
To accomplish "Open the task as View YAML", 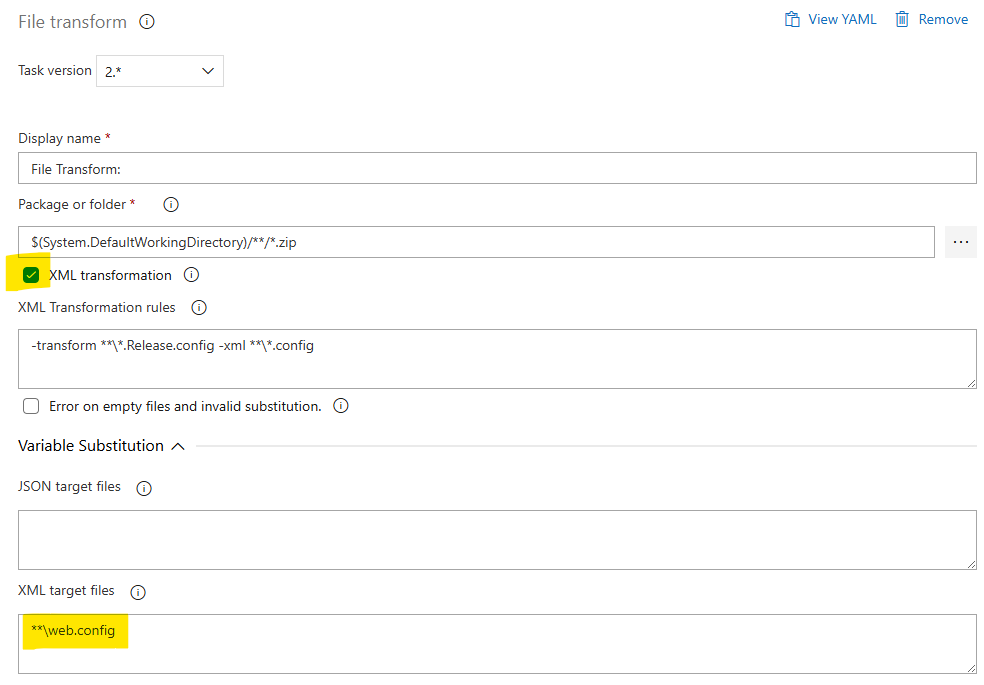I will pos(840,18).
